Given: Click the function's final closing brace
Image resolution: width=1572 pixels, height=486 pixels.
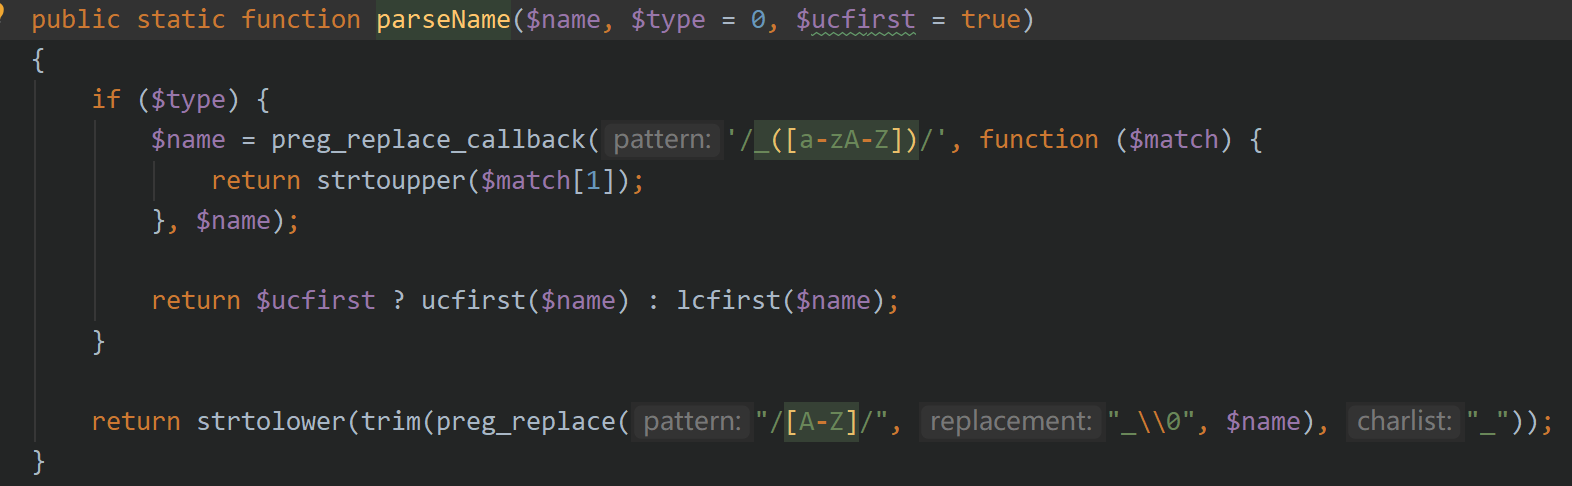Looking at the screenshot, I should point(38,462).
